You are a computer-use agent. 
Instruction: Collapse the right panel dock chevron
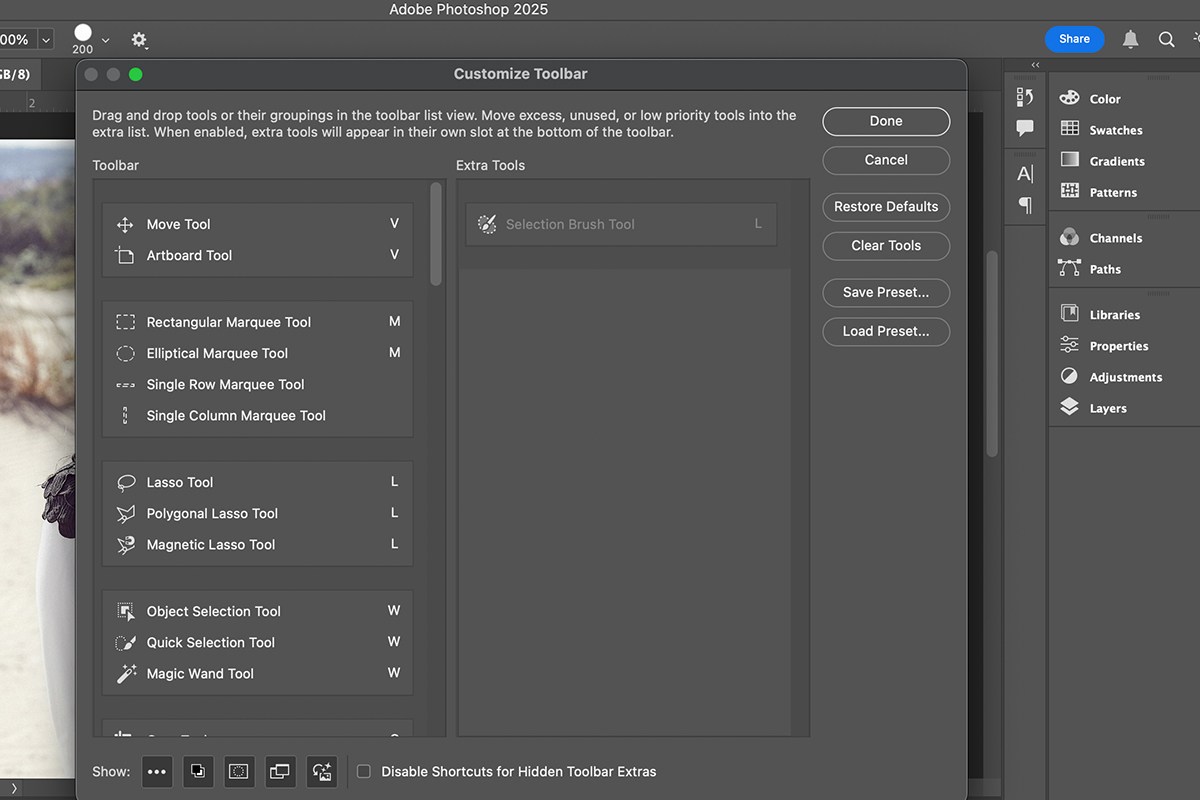[1034, 65]
